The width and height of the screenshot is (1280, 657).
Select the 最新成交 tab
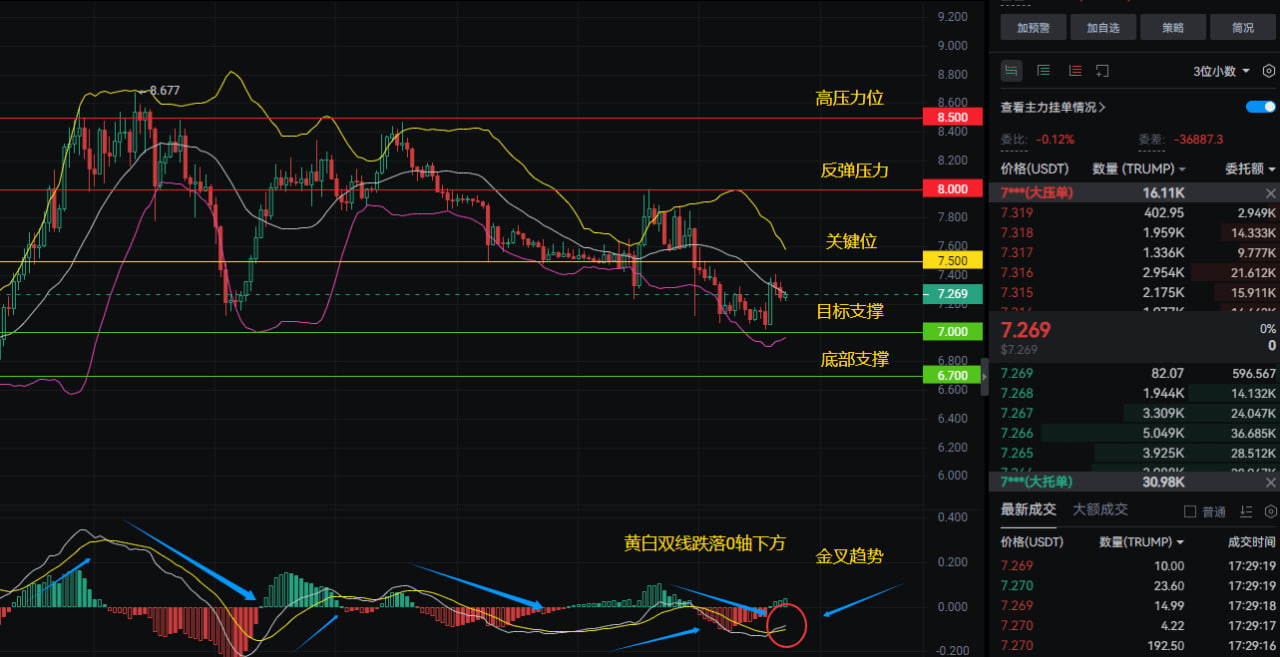click(x=1028, y=509)
